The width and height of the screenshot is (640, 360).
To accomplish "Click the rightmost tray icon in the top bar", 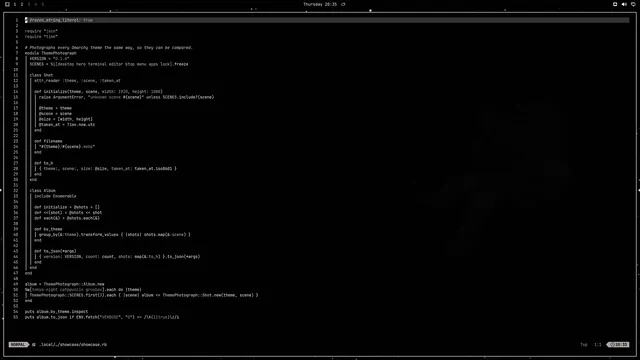I will [x=633, y=4].
